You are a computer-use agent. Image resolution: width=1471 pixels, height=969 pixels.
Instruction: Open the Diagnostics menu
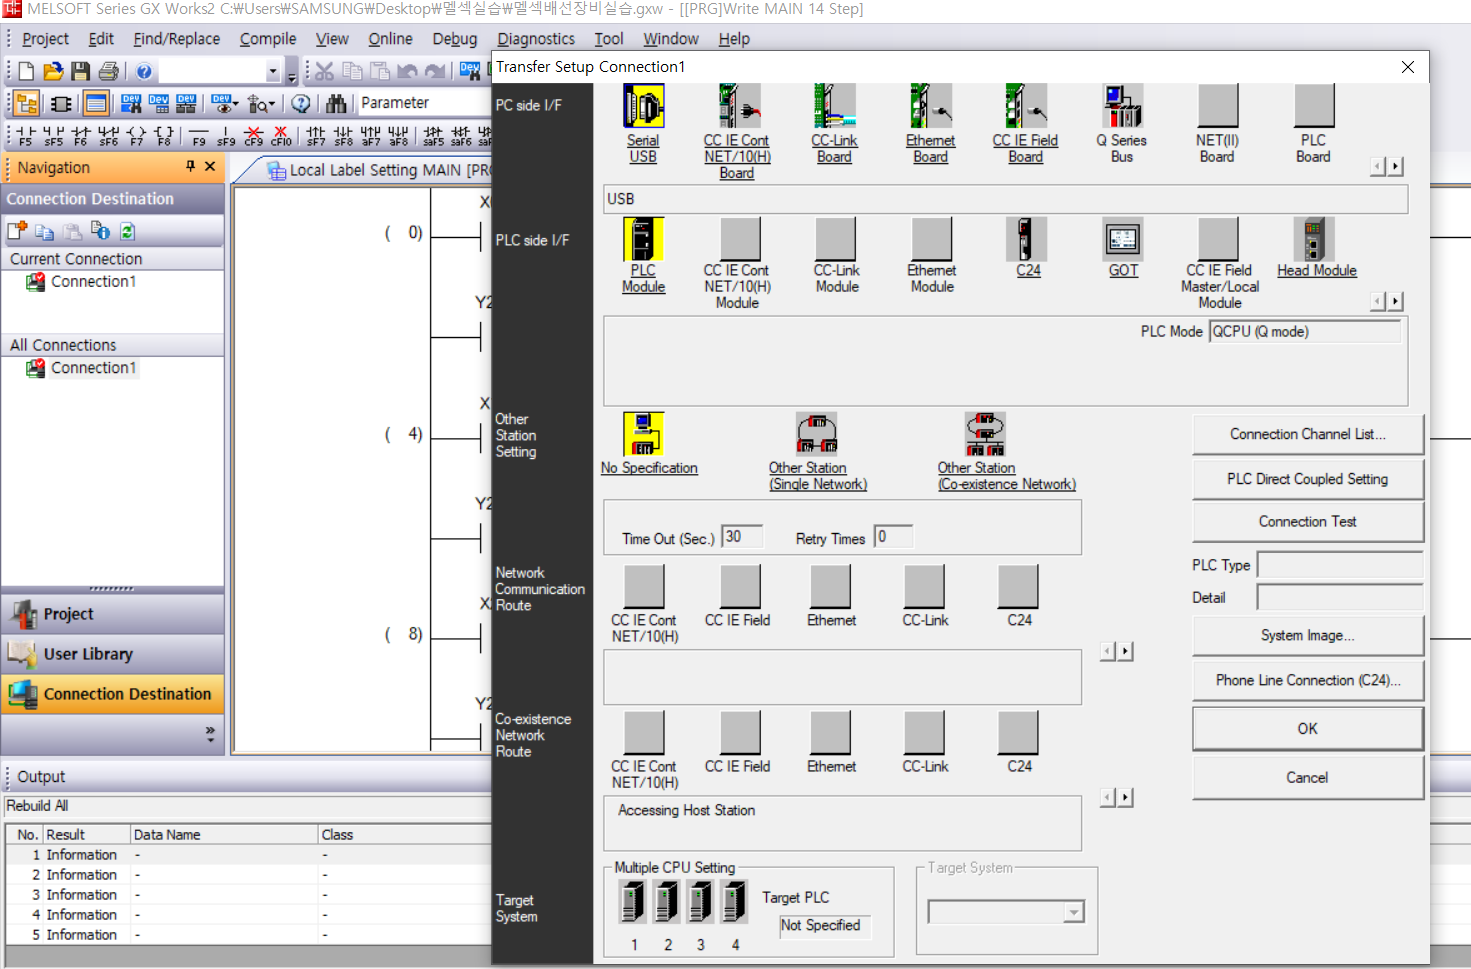pos(536,39)
